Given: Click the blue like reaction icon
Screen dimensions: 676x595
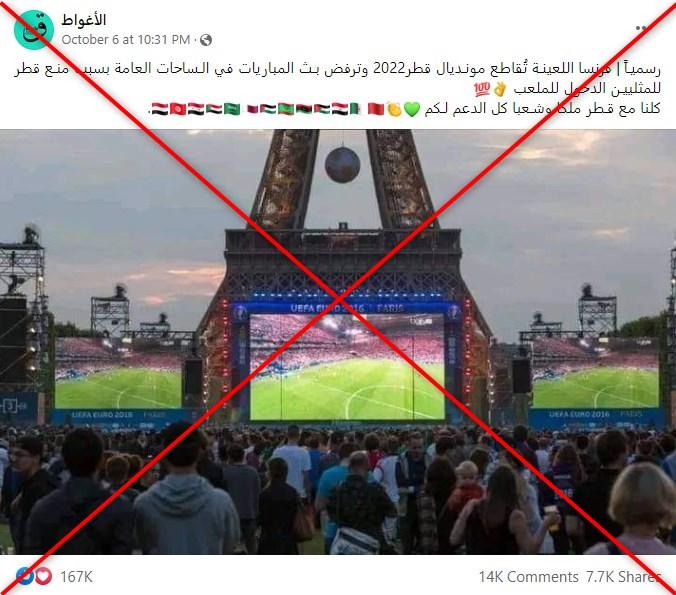Looking at the screenshot, I should pyautogui.click(x=24, y=576).
